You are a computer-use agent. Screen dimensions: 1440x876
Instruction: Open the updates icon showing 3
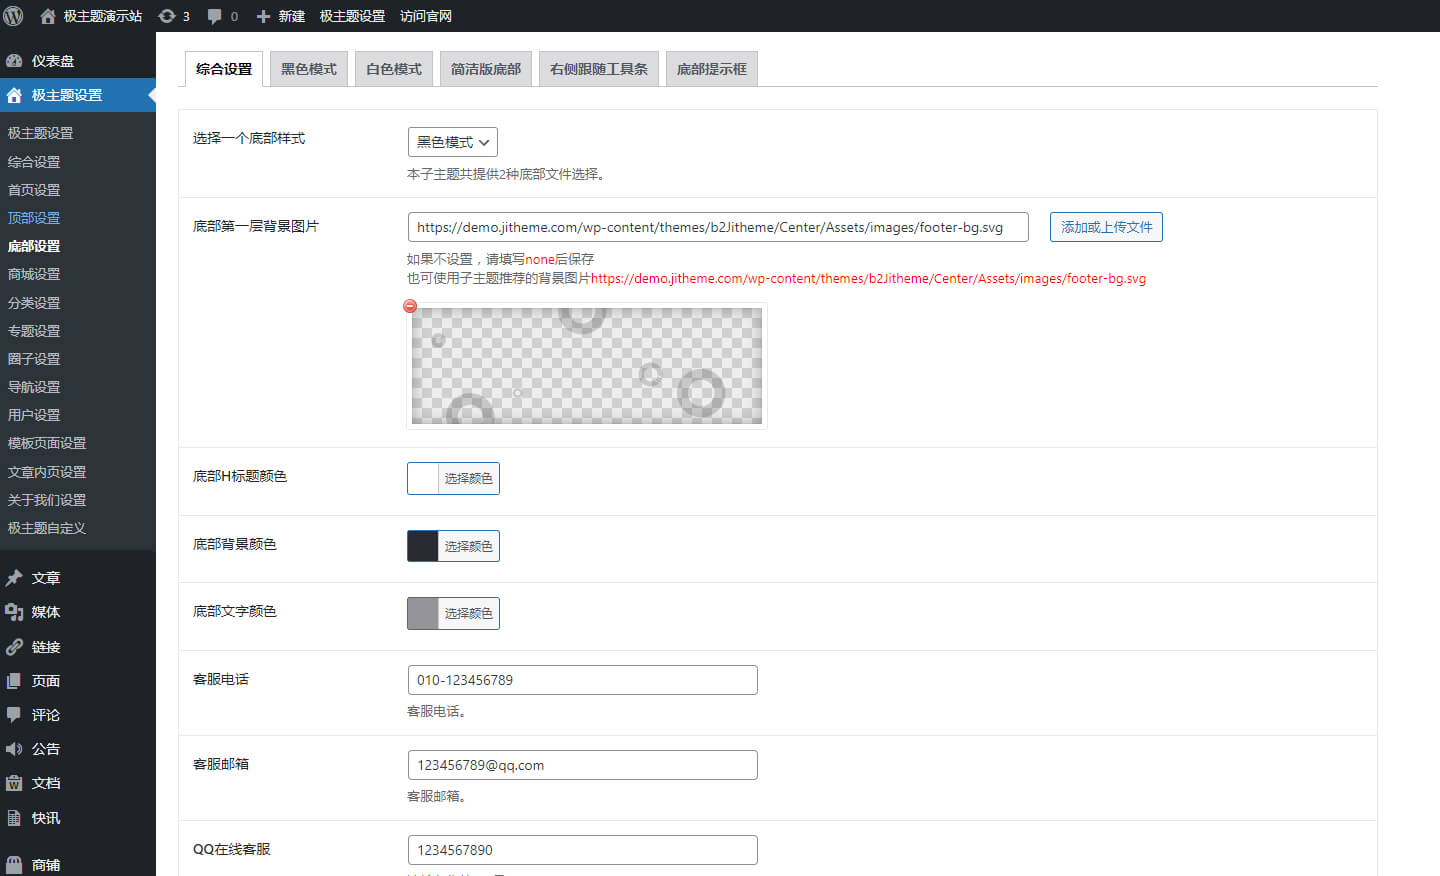(x=167, y=16)
